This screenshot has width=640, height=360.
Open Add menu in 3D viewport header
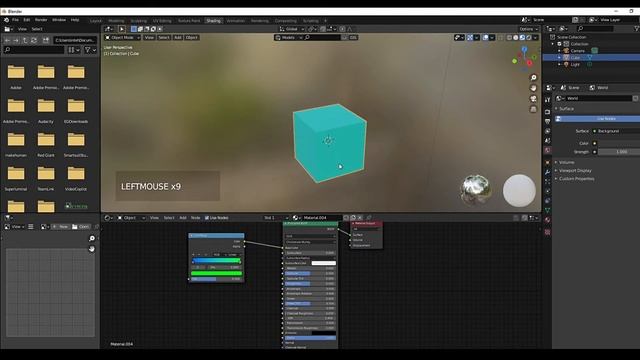click(x=178, y=38)
